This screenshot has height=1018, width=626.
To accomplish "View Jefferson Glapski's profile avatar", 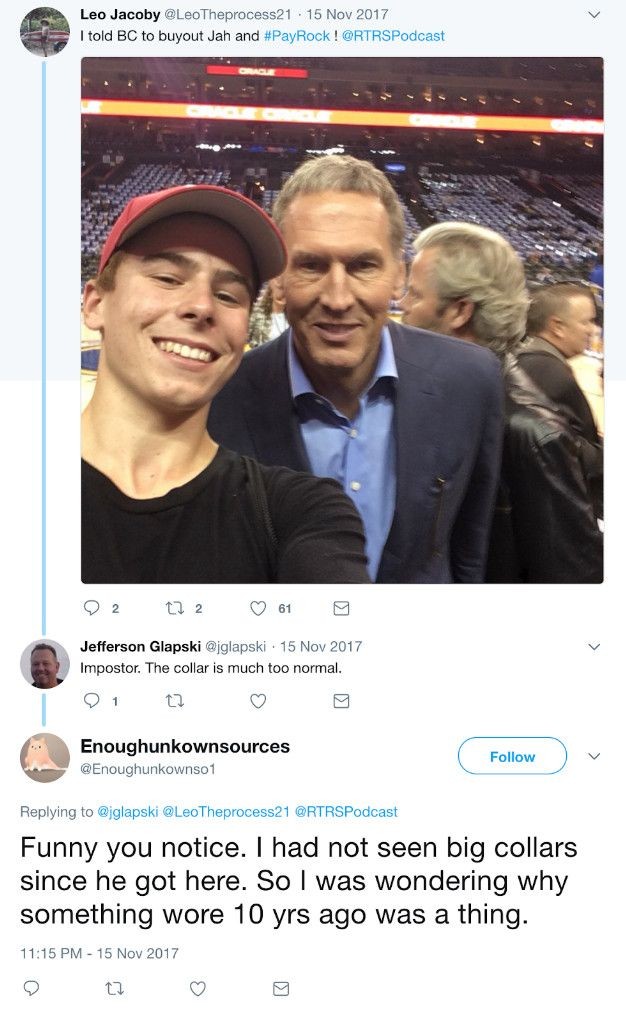I will (x=45, y=664).
